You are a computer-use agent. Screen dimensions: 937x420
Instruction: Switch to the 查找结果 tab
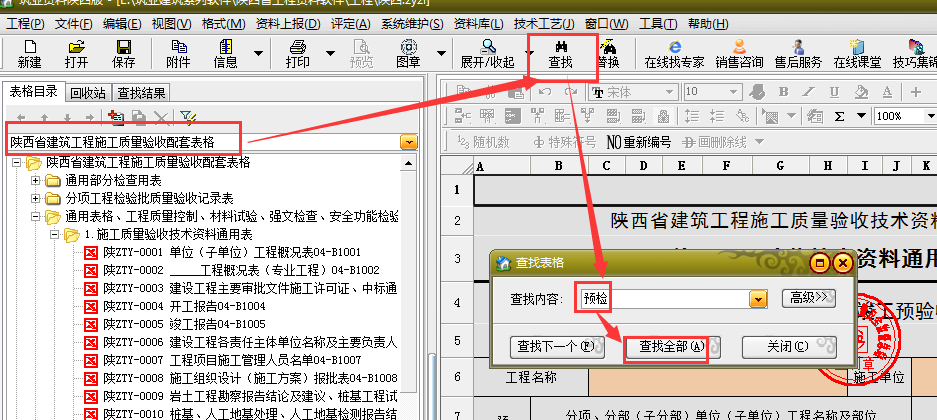tap(141, 93)
